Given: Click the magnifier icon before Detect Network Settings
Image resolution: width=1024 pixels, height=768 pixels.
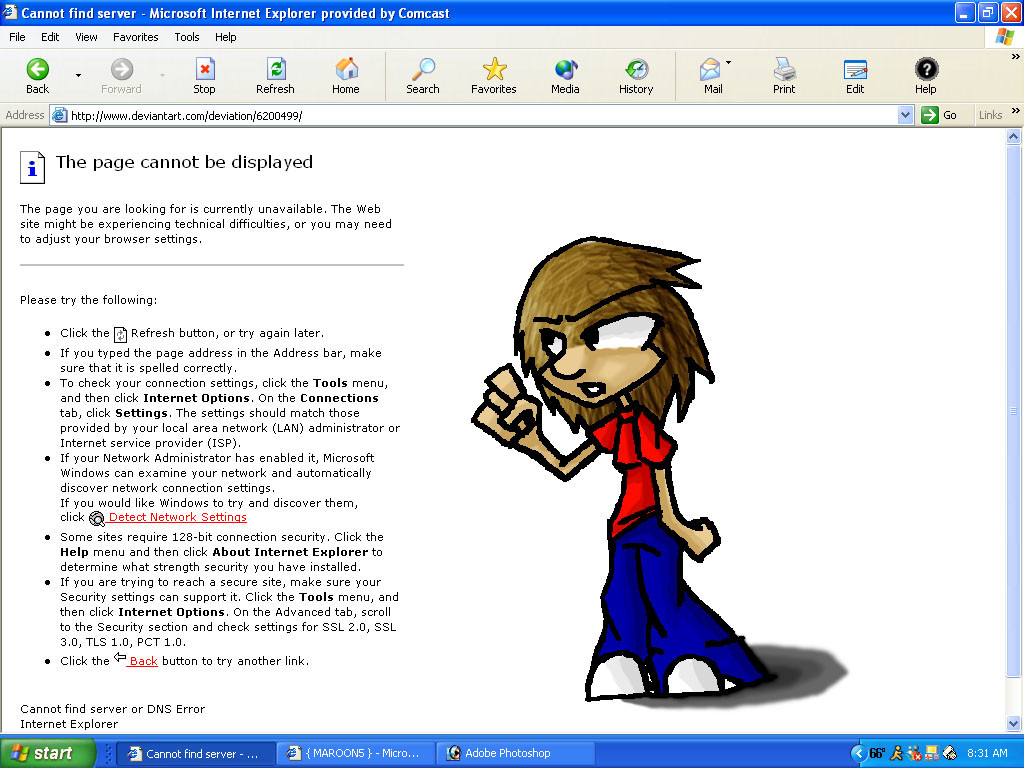Looking at the screenshot, I should [x=97, y=519].
